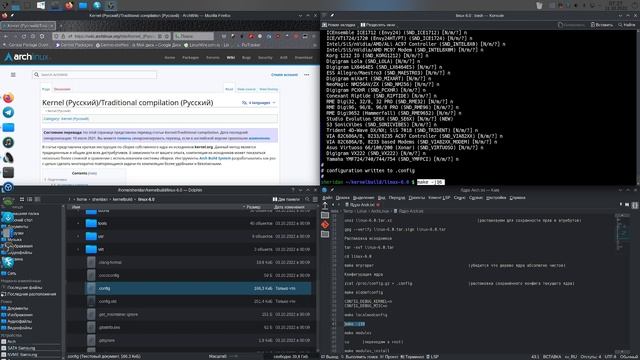This screenshot has width=640, height=360.
Task: Expand the tools folder in Dolphin
Action: (78, 223)
